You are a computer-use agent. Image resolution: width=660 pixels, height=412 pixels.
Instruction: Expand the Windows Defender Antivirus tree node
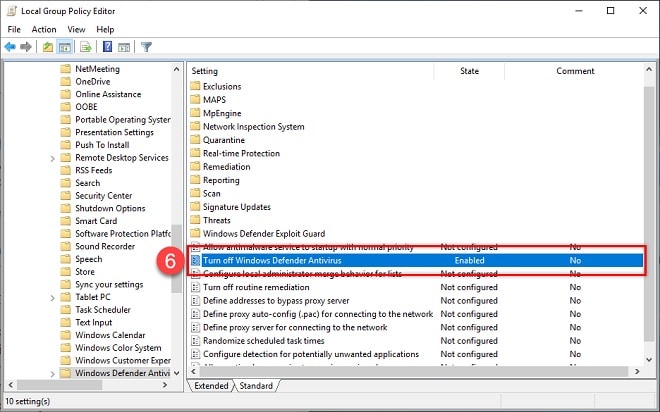coord(52,373)
